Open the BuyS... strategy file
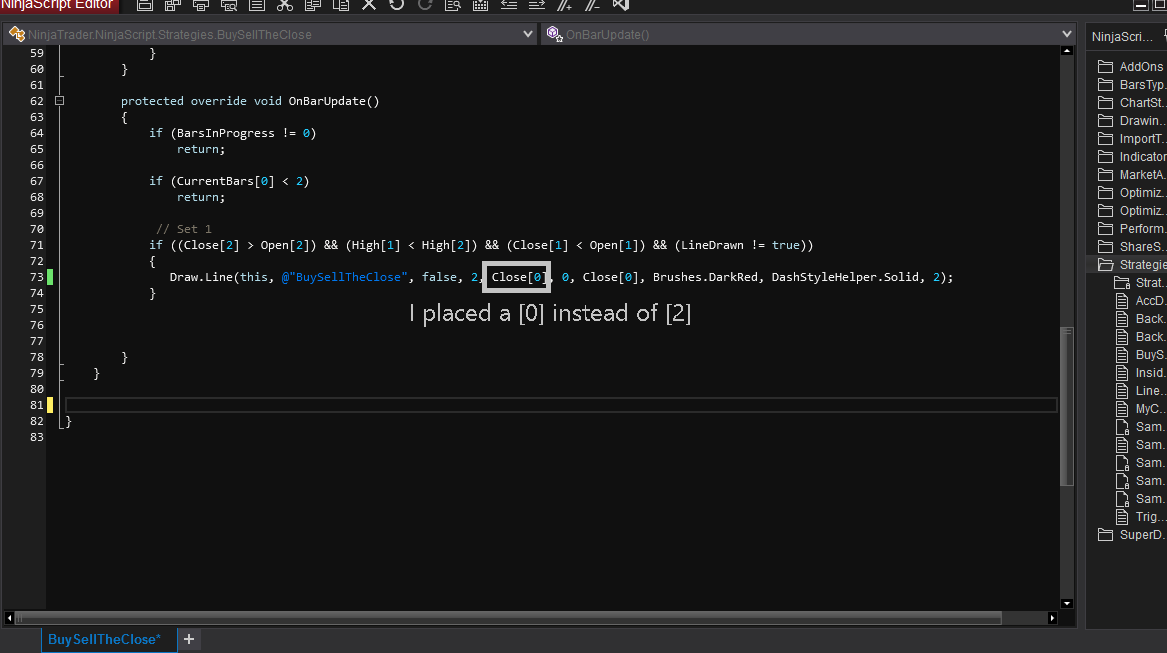The height and width of the screenshot is (653, 1167). [x=1141, y=354]
